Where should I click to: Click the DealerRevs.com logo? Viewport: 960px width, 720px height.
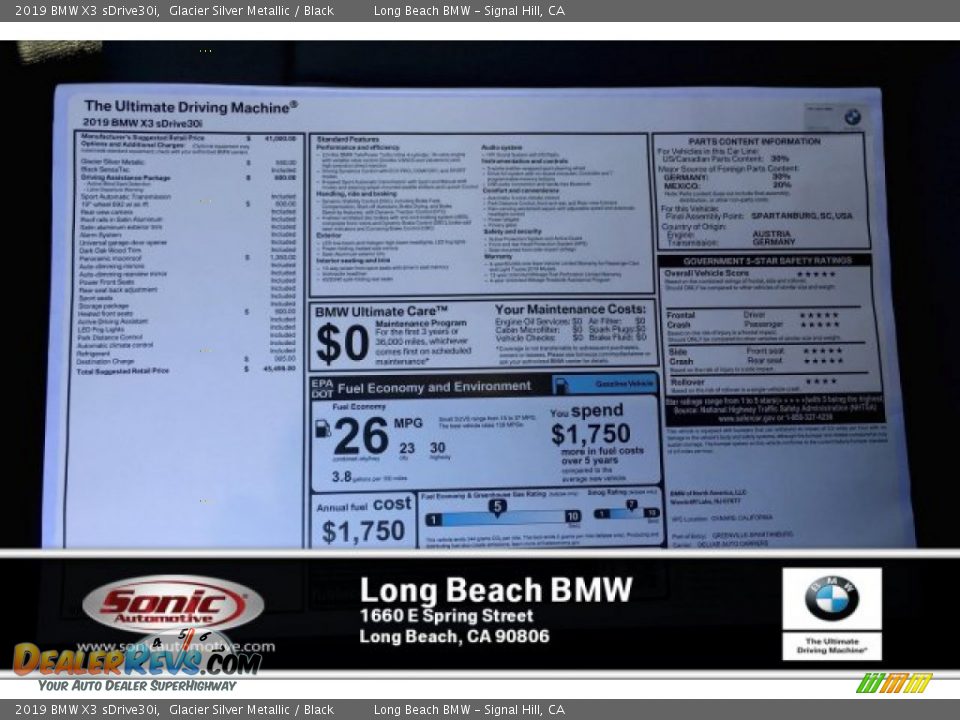coord(137,660)
